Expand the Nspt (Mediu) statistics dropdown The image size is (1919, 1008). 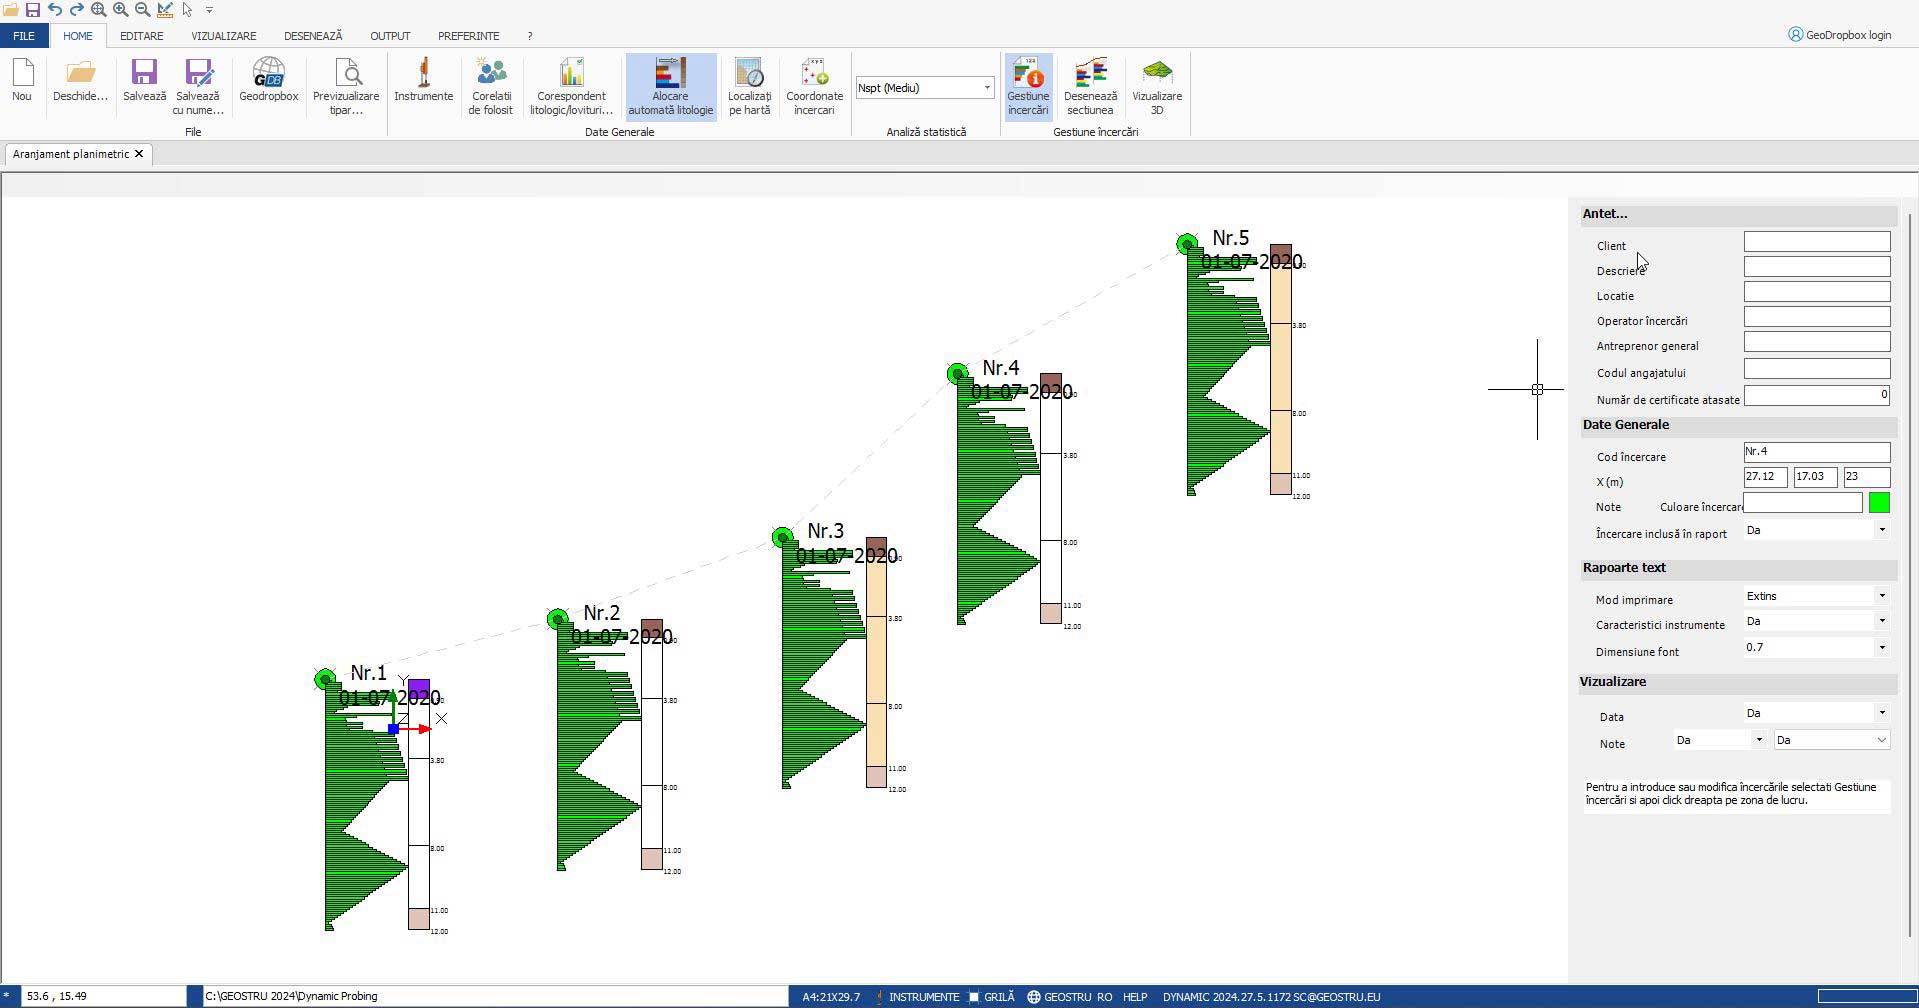pyautogui.click(x=986, y=88)
